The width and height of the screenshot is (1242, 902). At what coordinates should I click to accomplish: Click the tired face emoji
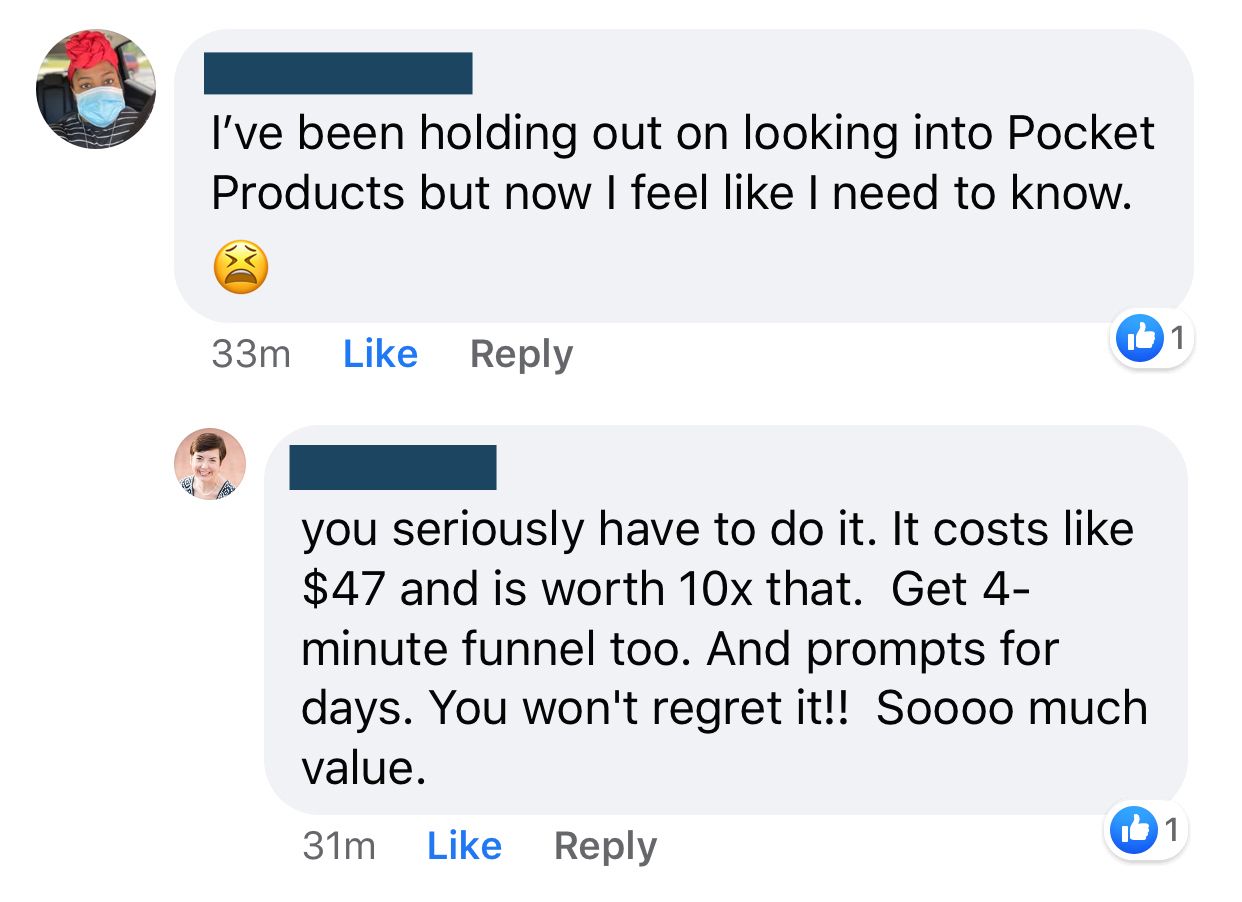coord(241,268)
